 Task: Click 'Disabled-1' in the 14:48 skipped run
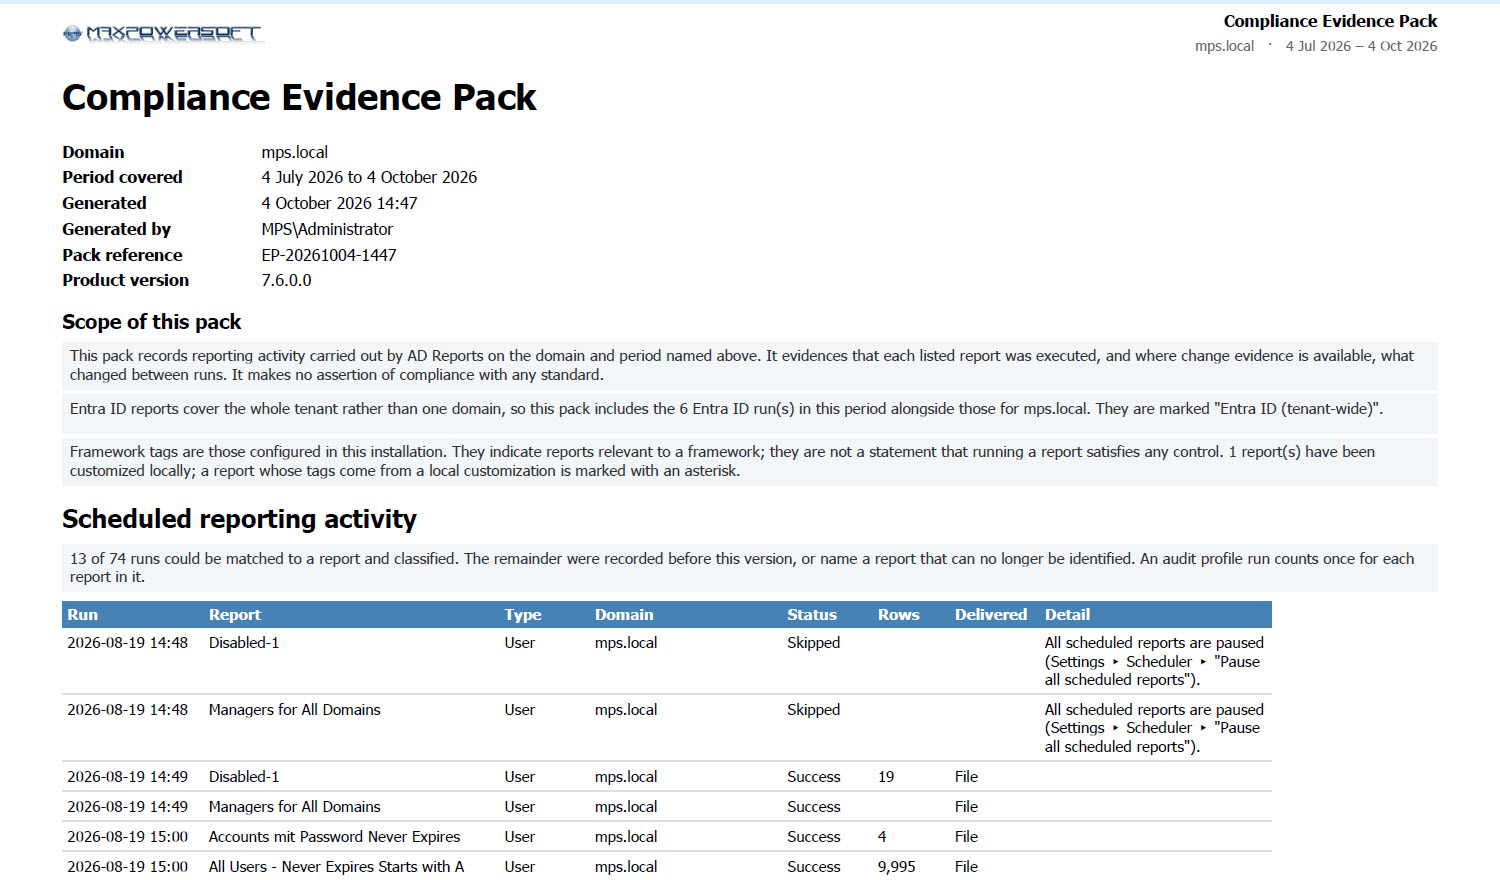click(x=244, y=643)
